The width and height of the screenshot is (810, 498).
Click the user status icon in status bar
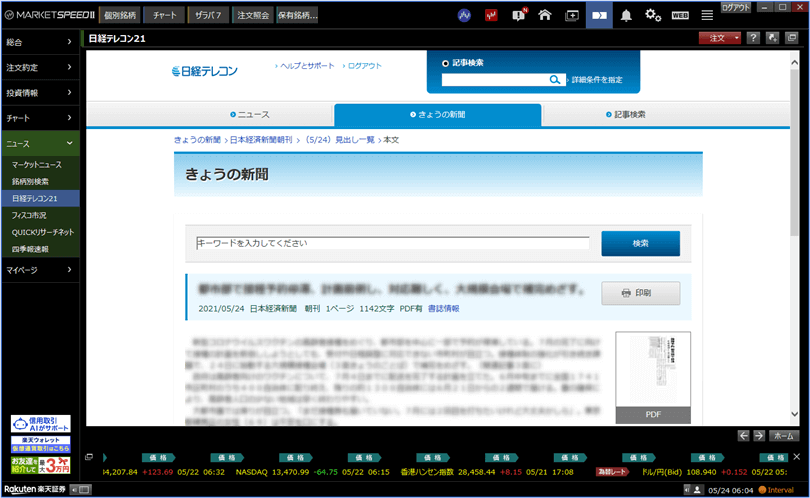point(697,489)
